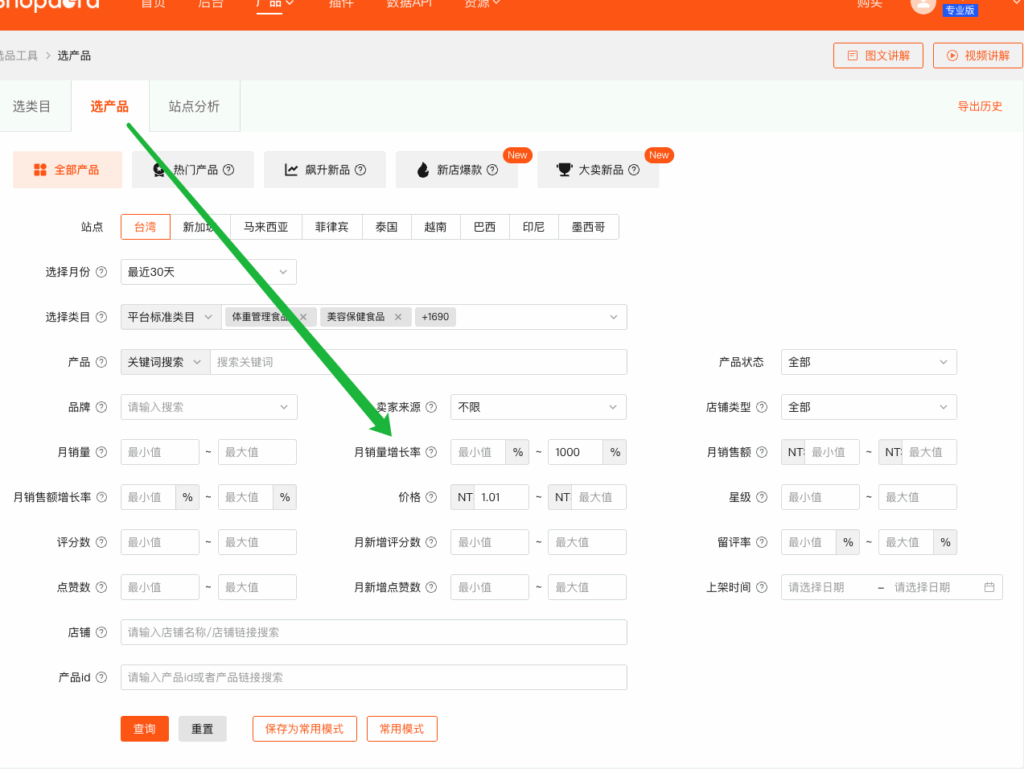Screen dimensions: 1024x769
Task: Click the question mark icon next to 月销量增长率
Action: 431,452
